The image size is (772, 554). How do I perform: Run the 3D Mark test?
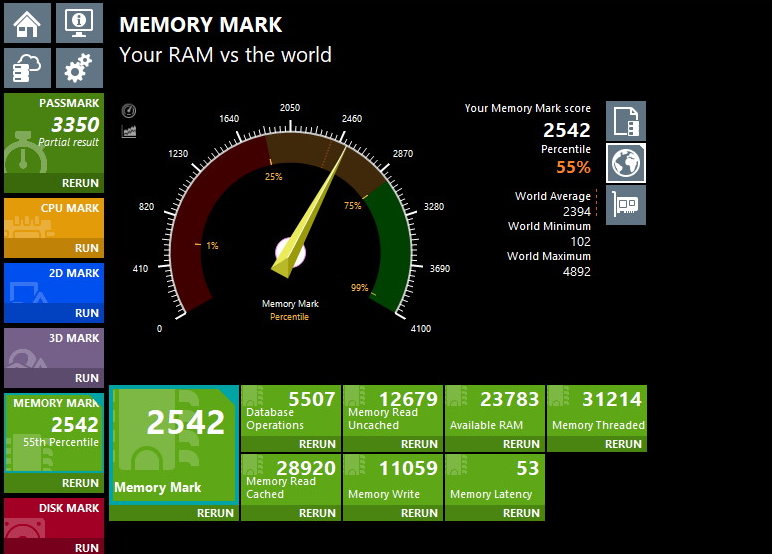coord(54,378)
